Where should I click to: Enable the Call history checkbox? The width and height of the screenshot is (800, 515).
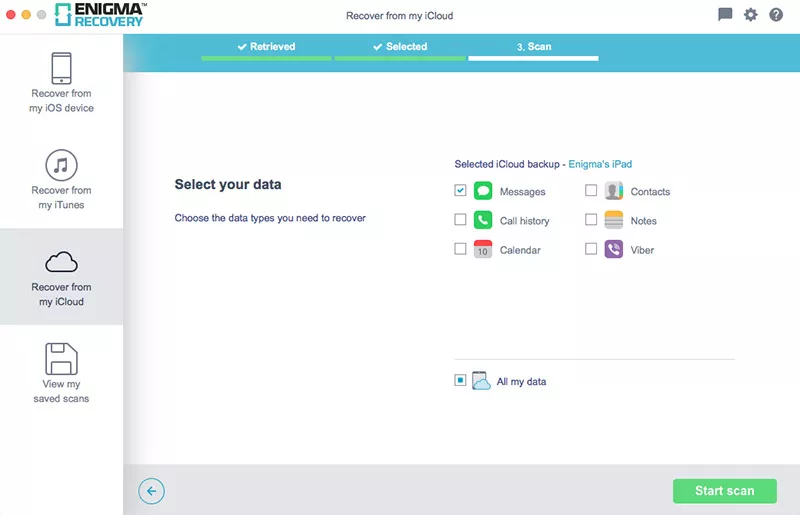tap(460, 220)
